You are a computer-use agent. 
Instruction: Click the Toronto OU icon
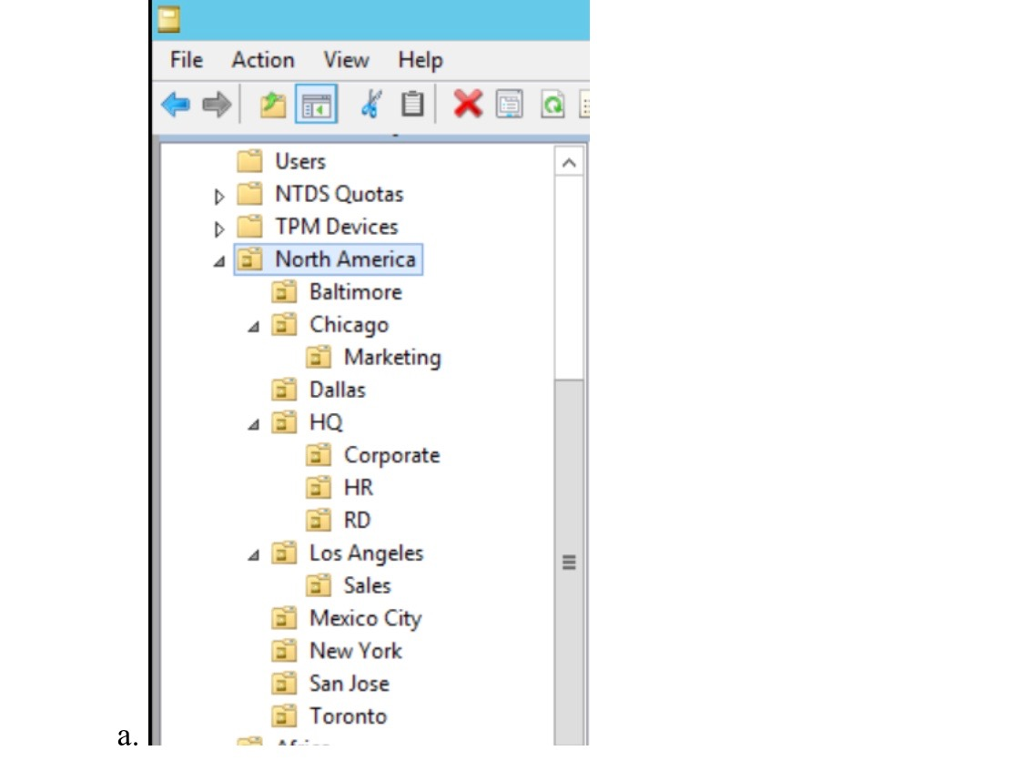pyautogui.click(x=284, y=716)
